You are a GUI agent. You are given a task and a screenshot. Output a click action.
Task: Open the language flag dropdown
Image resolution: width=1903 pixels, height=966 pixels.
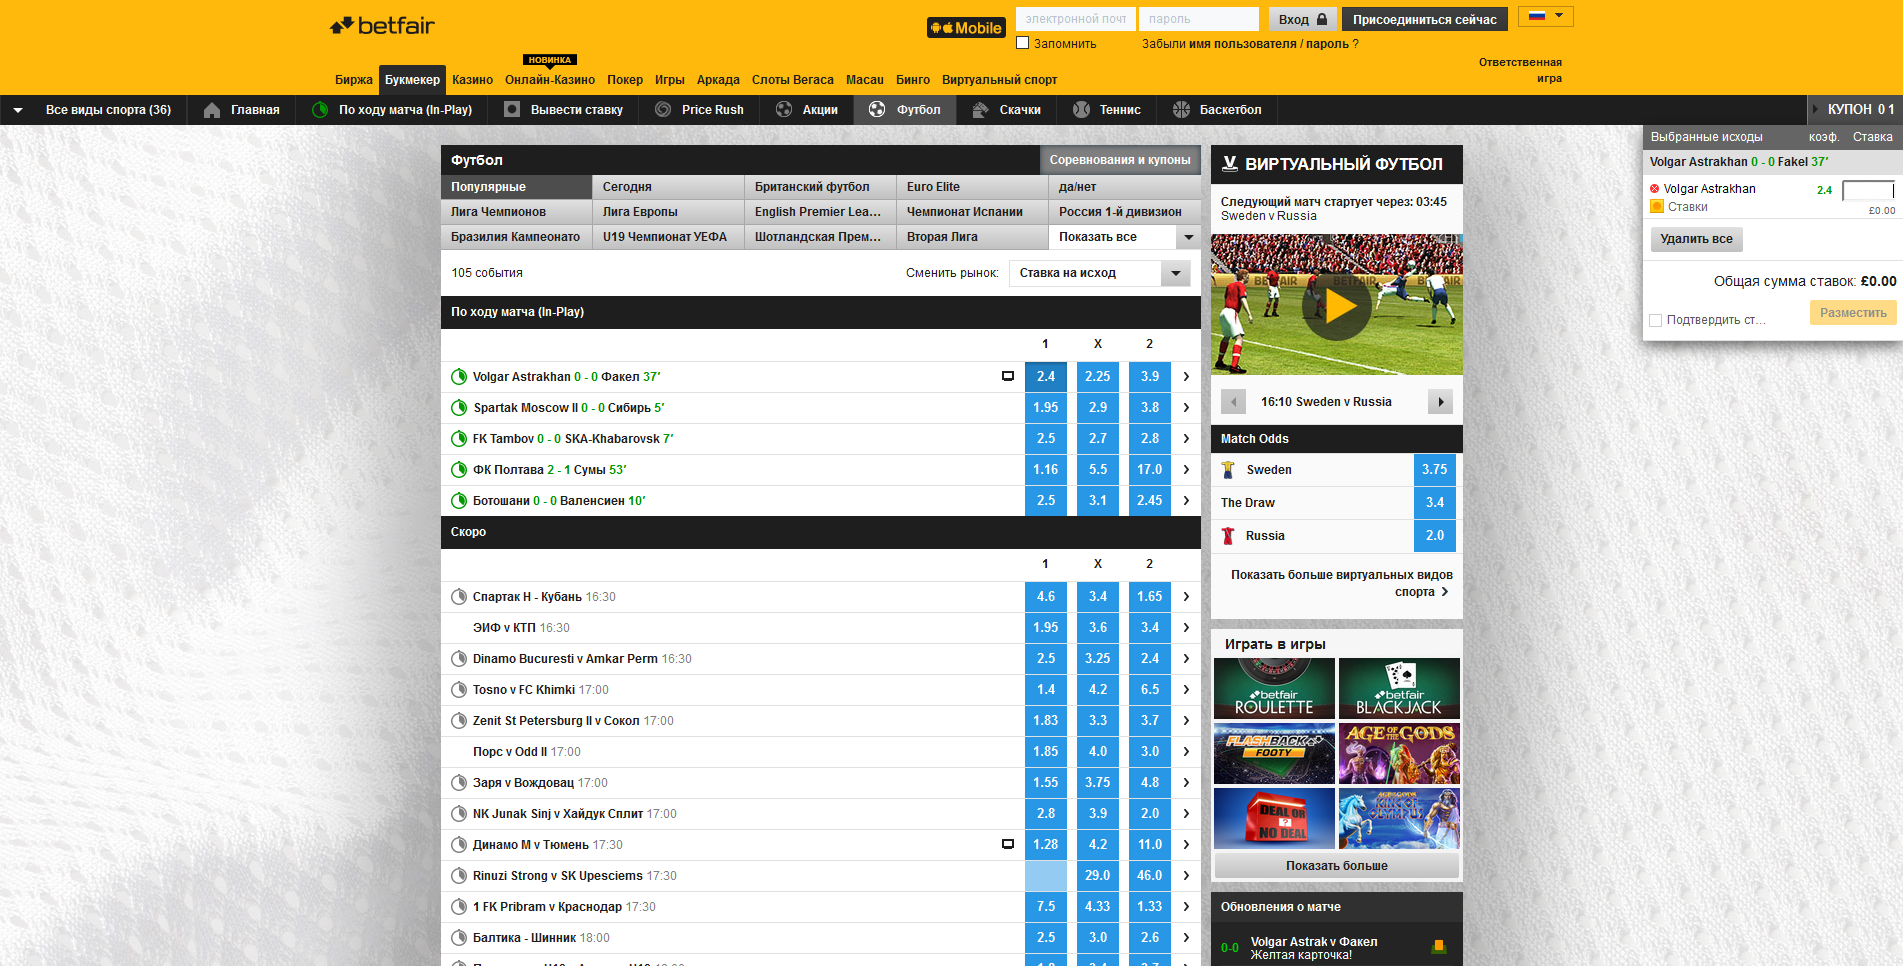point(1545,16)
